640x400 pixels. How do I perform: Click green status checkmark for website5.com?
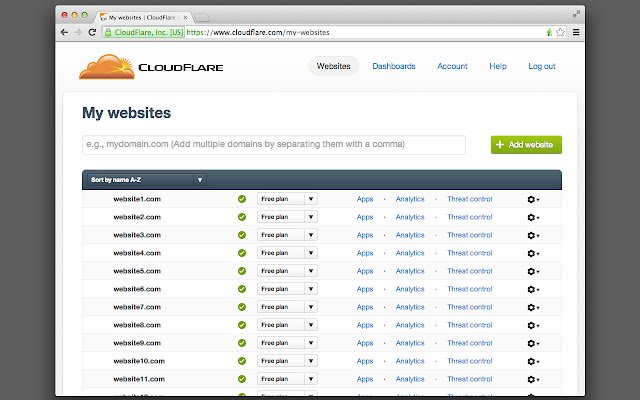click(242, 271)
